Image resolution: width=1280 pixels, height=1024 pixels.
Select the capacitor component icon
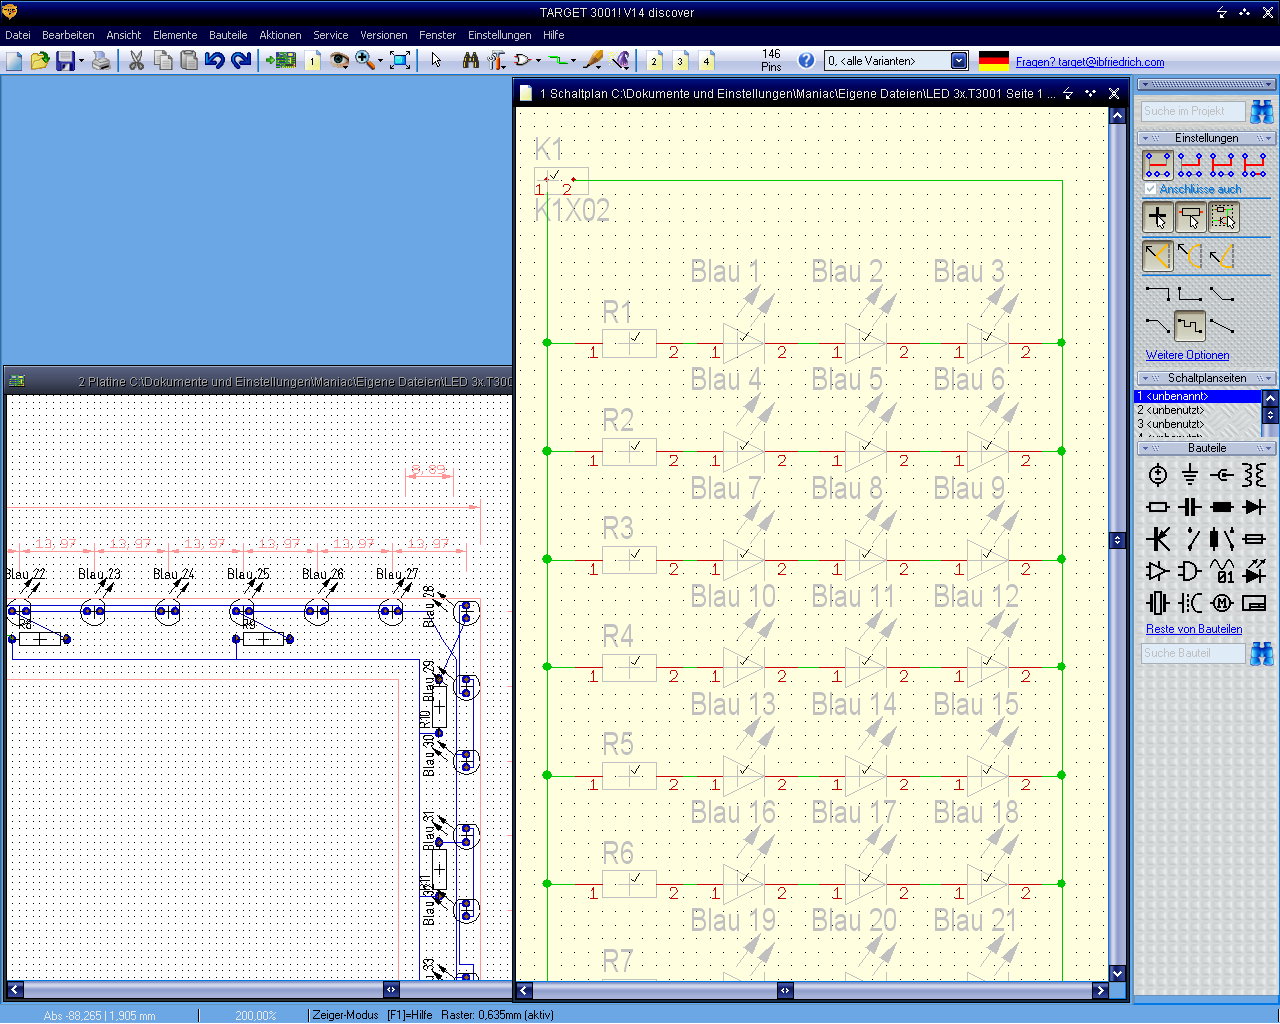1189,507
